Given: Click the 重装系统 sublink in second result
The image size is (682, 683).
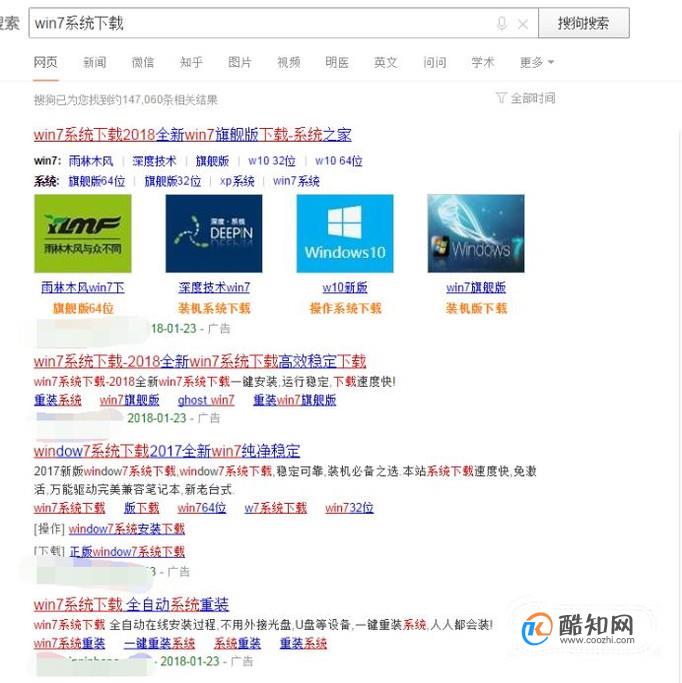Looking at the screenshot, I should pyautogui.click(x=57, y=400).
